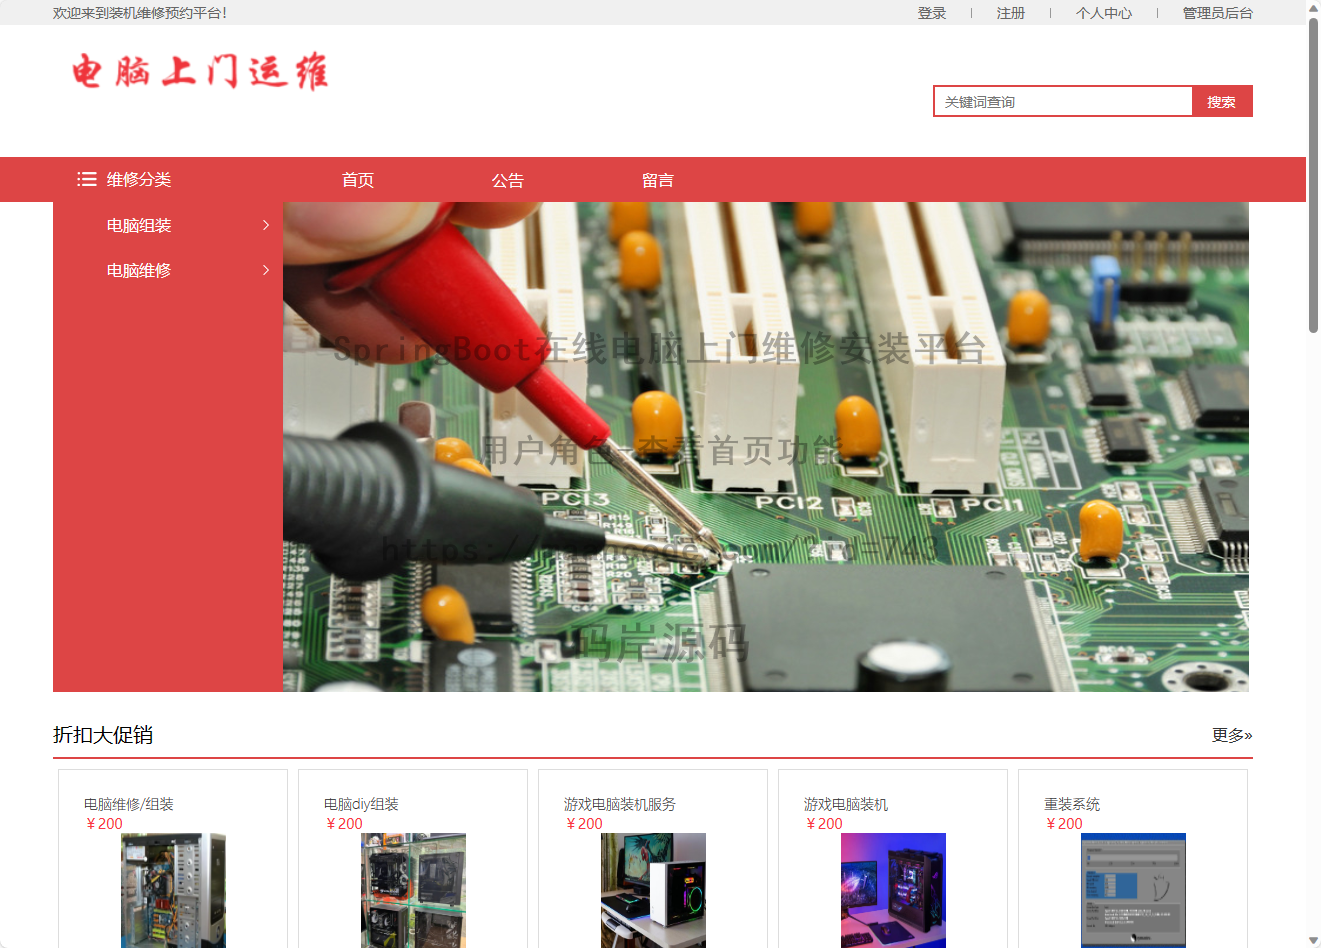Open the 维修分类 category menu
Screen dimensions: 1321x948
tap(139, 180)
